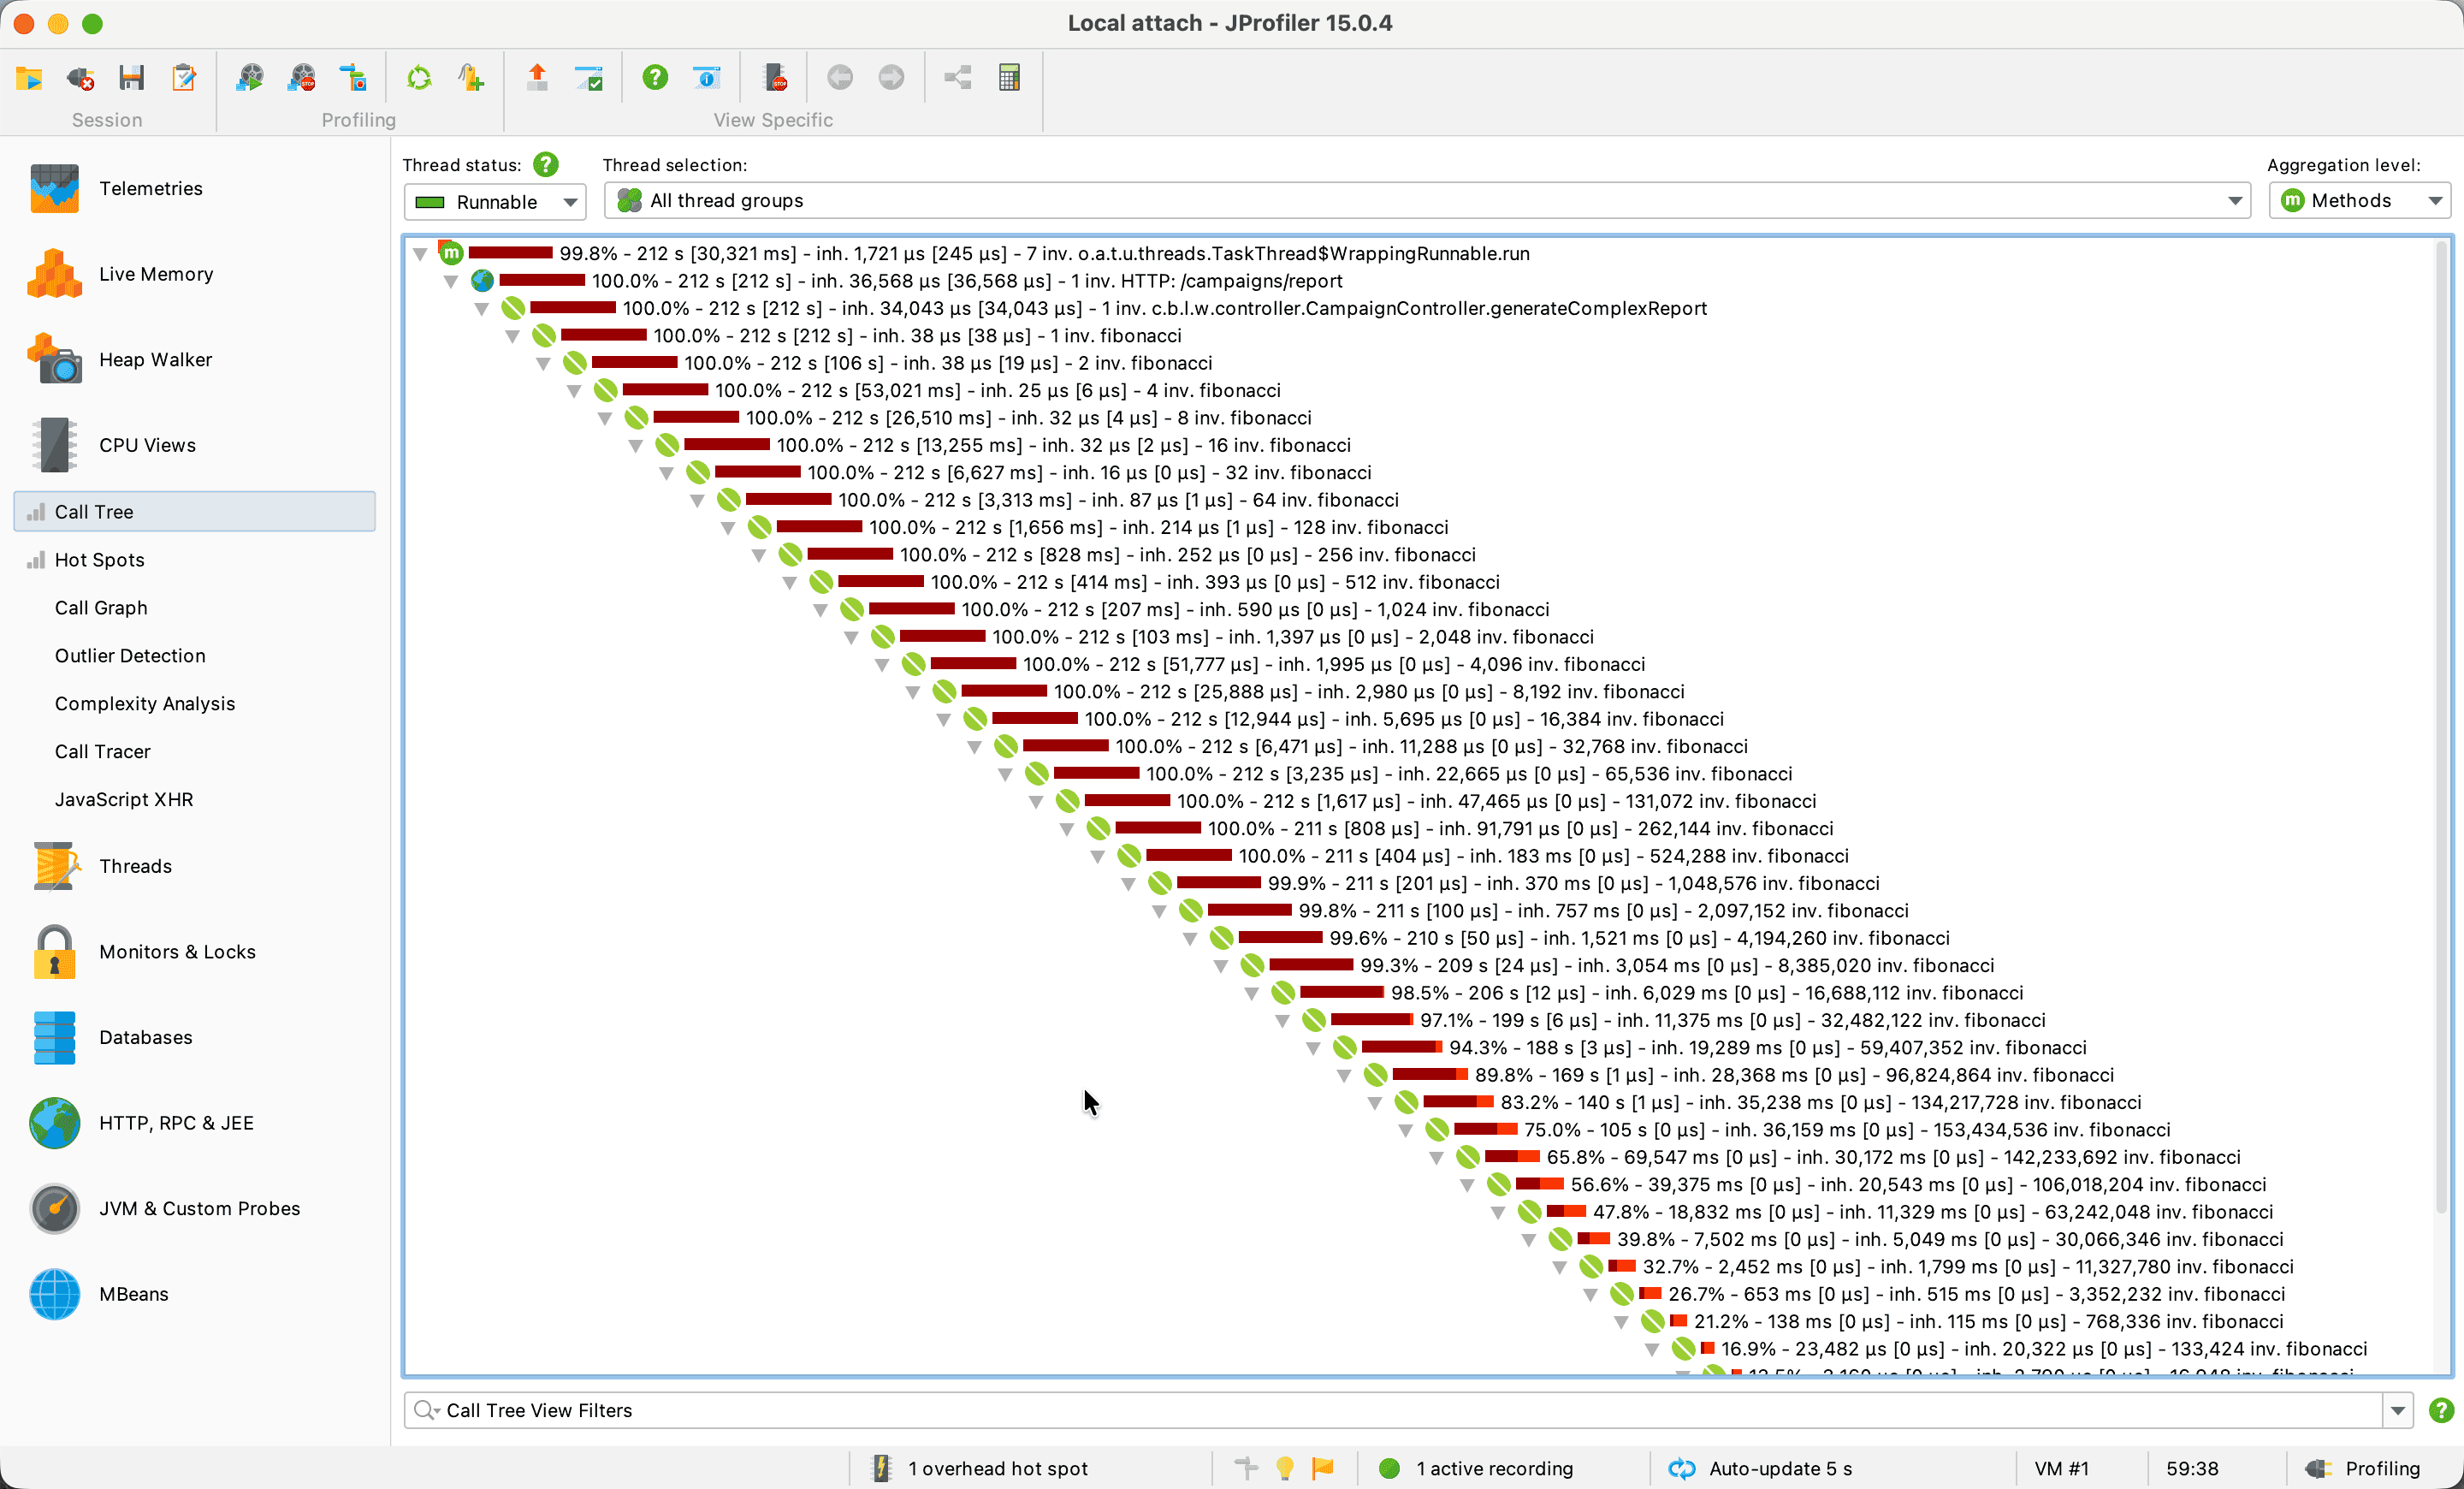Open the Thread status Runnable dropdown
2464x1489 pixels.
click(495, 202)
